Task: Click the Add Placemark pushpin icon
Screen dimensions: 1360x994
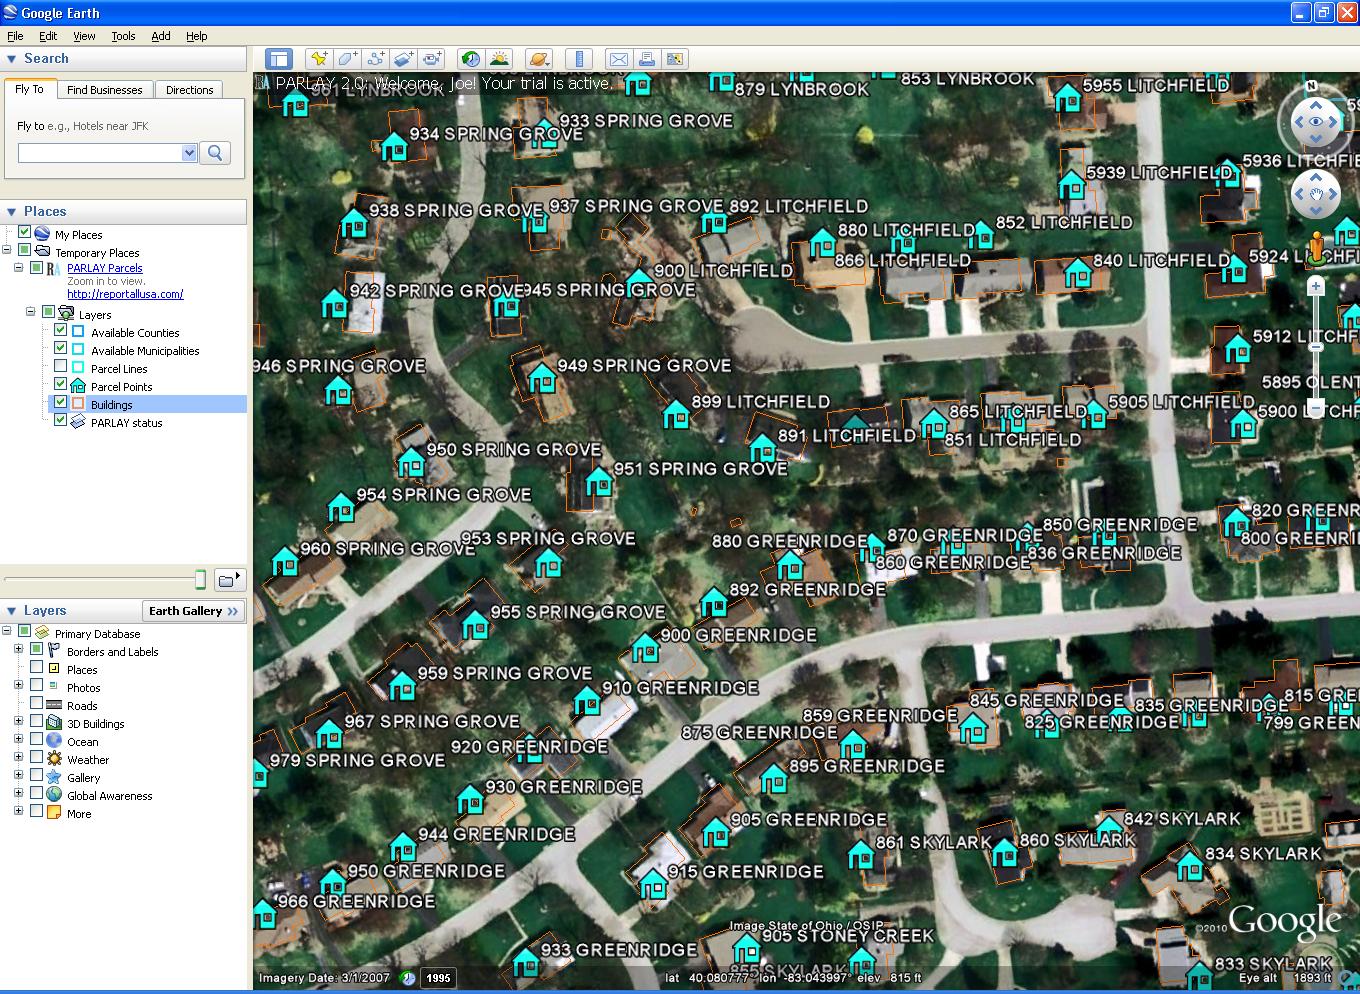Action: pos(319,59)
